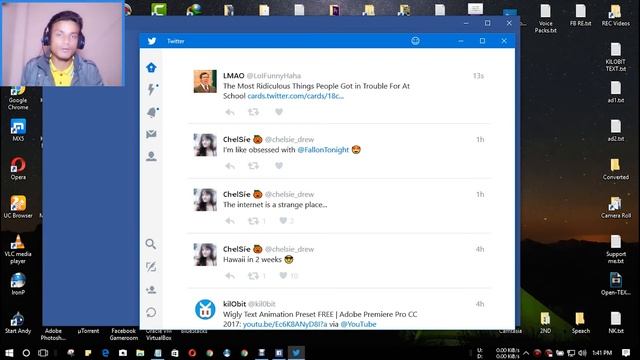Viewport: 640px width, 360px height.
Task: Select the Speech folder on desktop
Action: 580,322
